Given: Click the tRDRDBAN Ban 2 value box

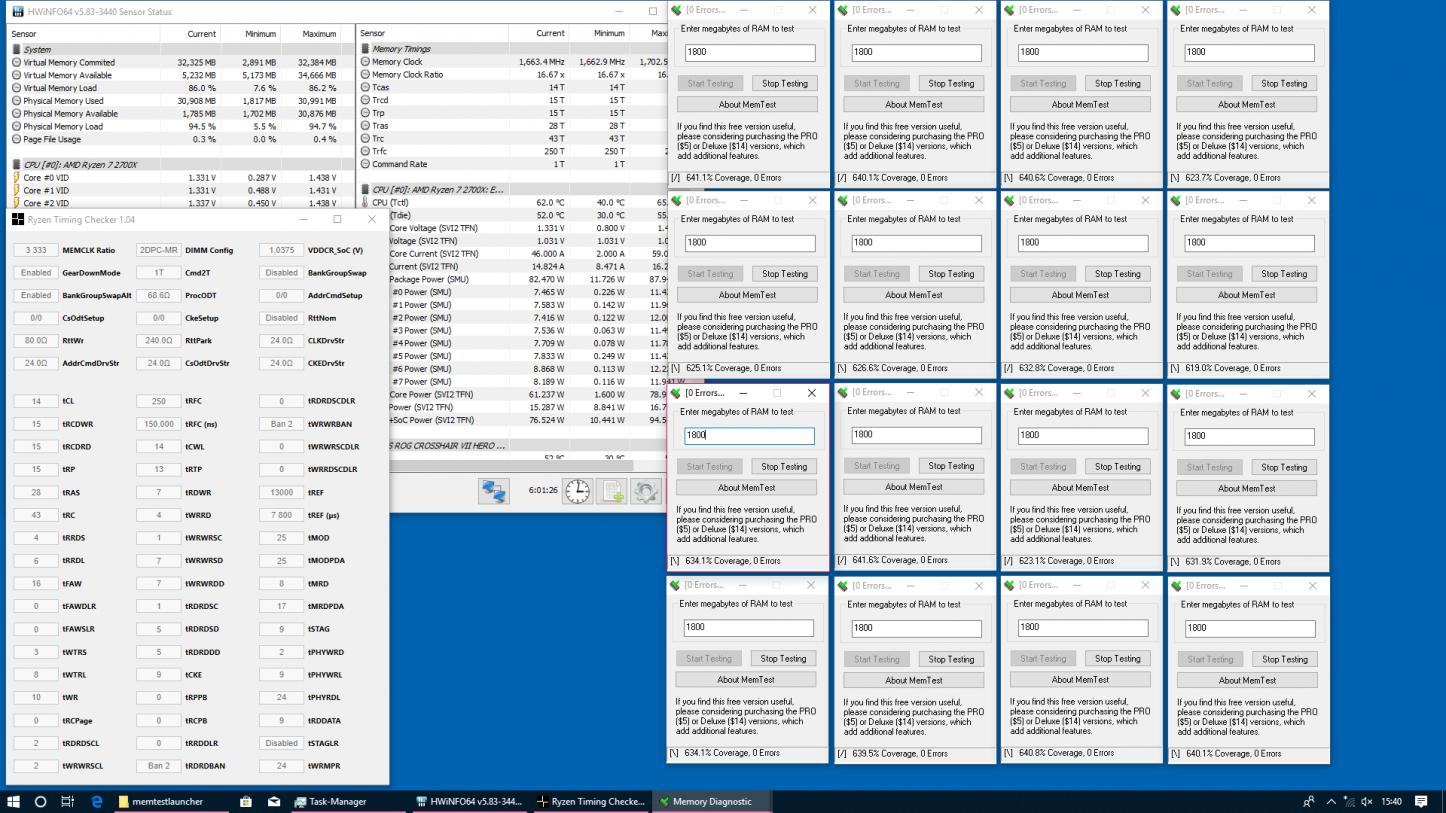Looking at the screenshot, I should coord(158,766).
